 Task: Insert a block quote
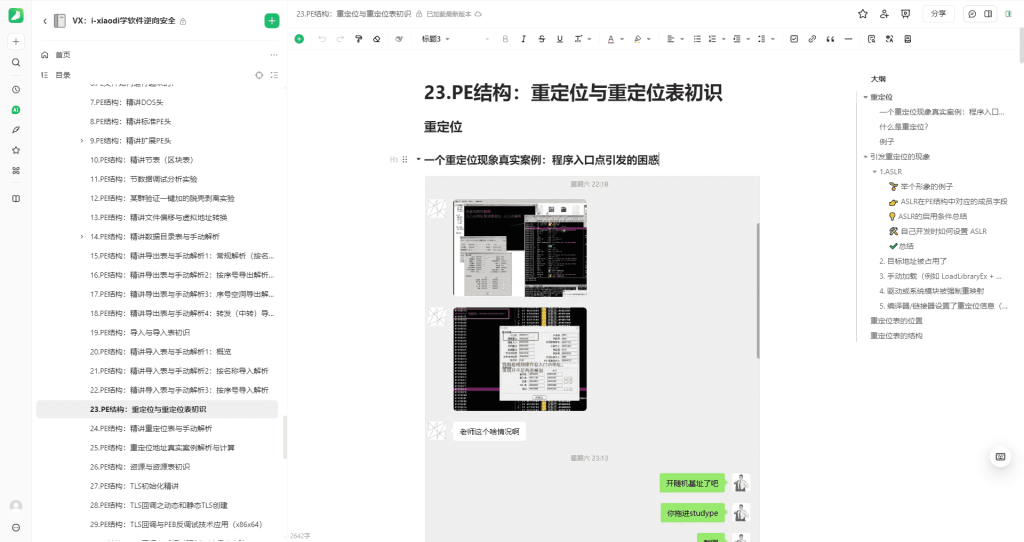tap(830, 39)
